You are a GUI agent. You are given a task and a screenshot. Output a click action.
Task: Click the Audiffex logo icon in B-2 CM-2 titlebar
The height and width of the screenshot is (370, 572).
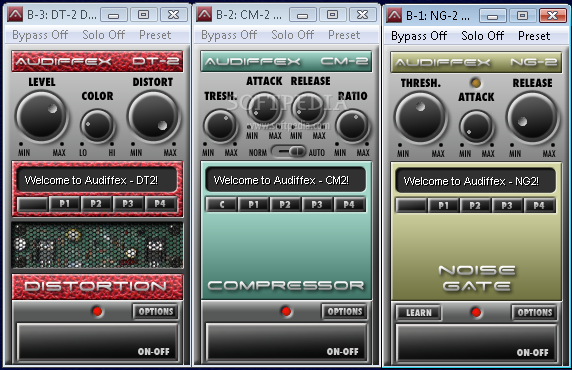point(204,15)
